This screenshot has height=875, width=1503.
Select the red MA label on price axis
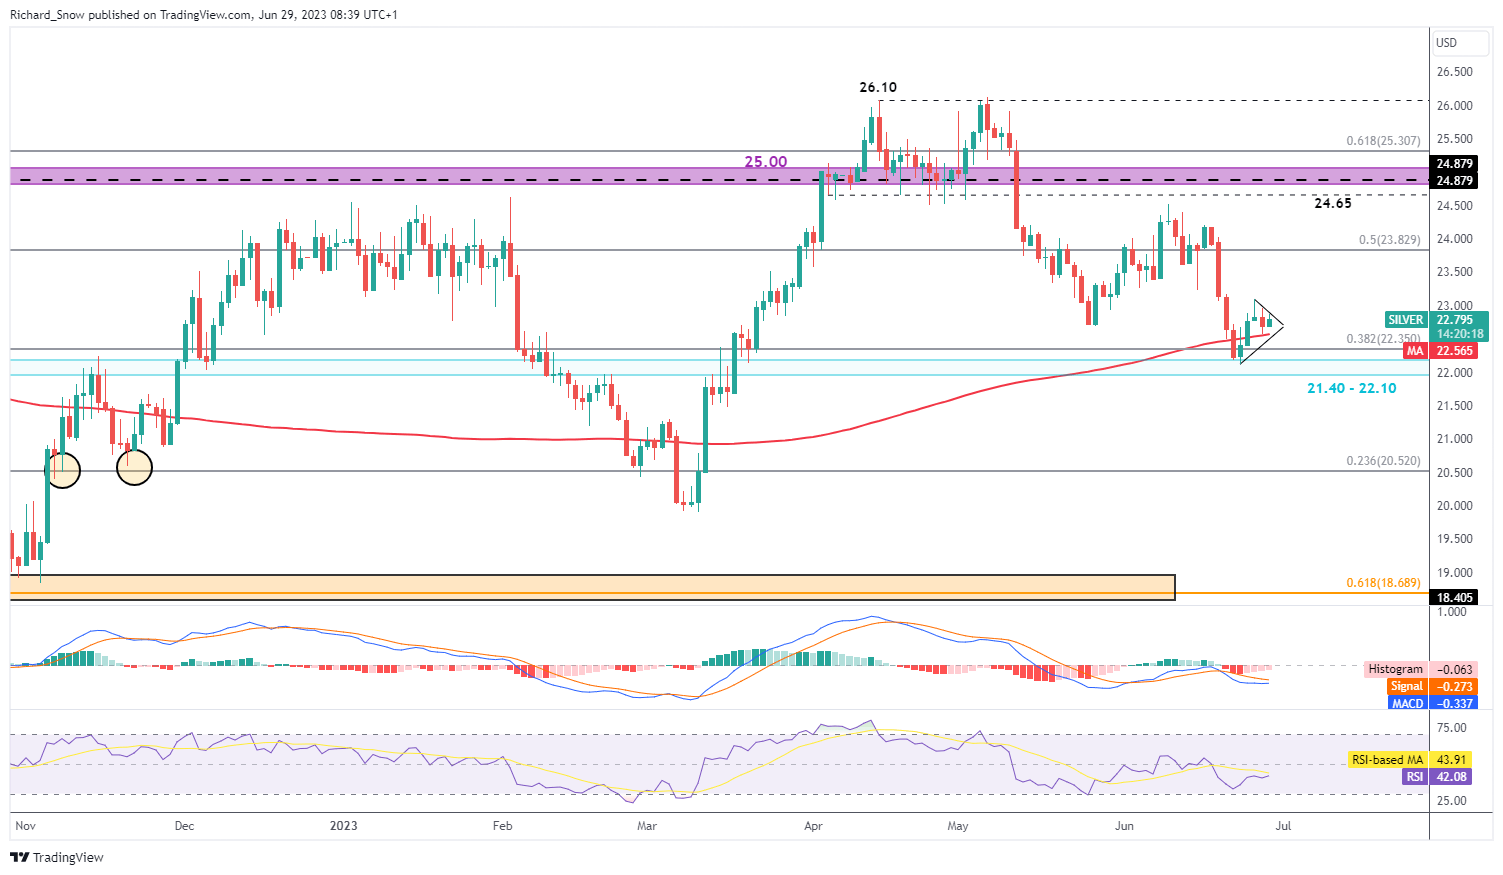click(1414, 351)
